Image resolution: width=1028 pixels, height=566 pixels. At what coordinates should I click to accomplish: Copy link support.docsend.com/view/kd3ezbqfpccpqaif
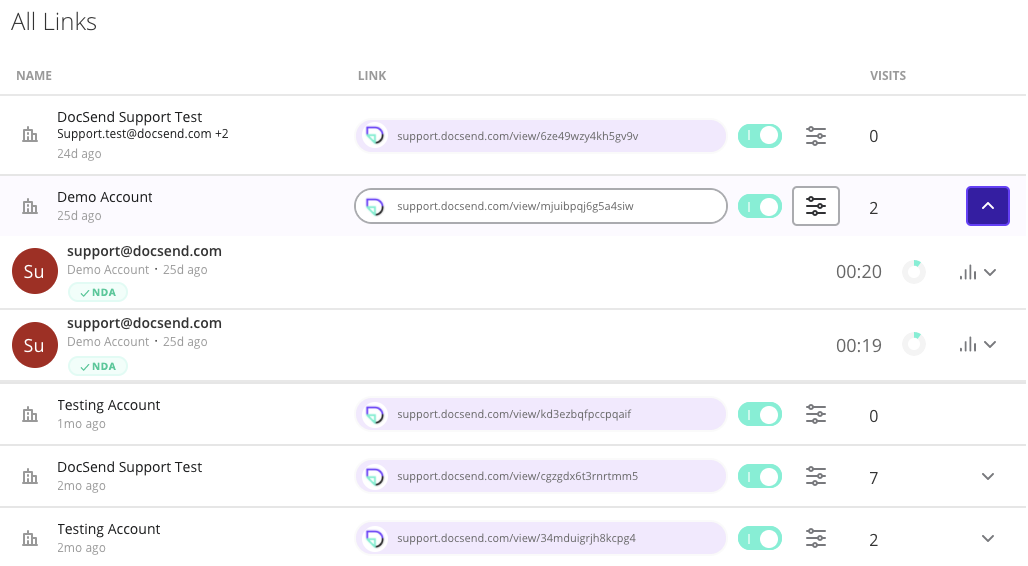pos(541,414)
